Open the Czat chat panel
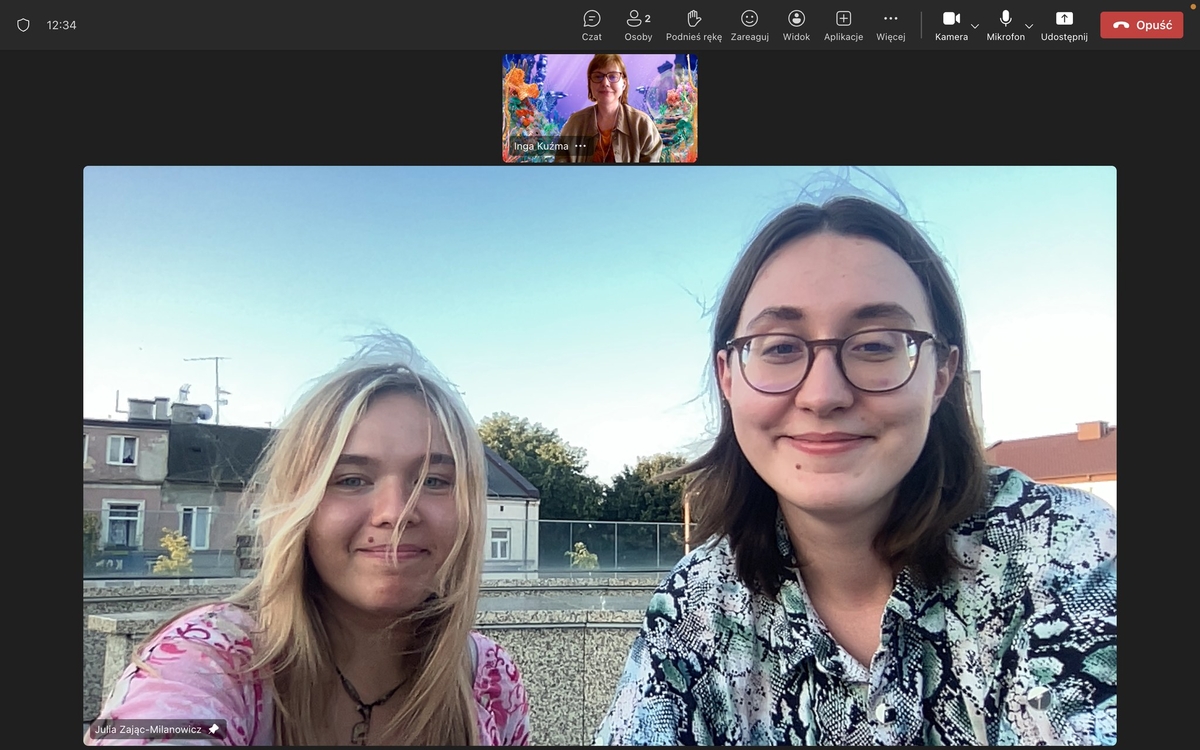1200x750 pixels. pos(592,25)
